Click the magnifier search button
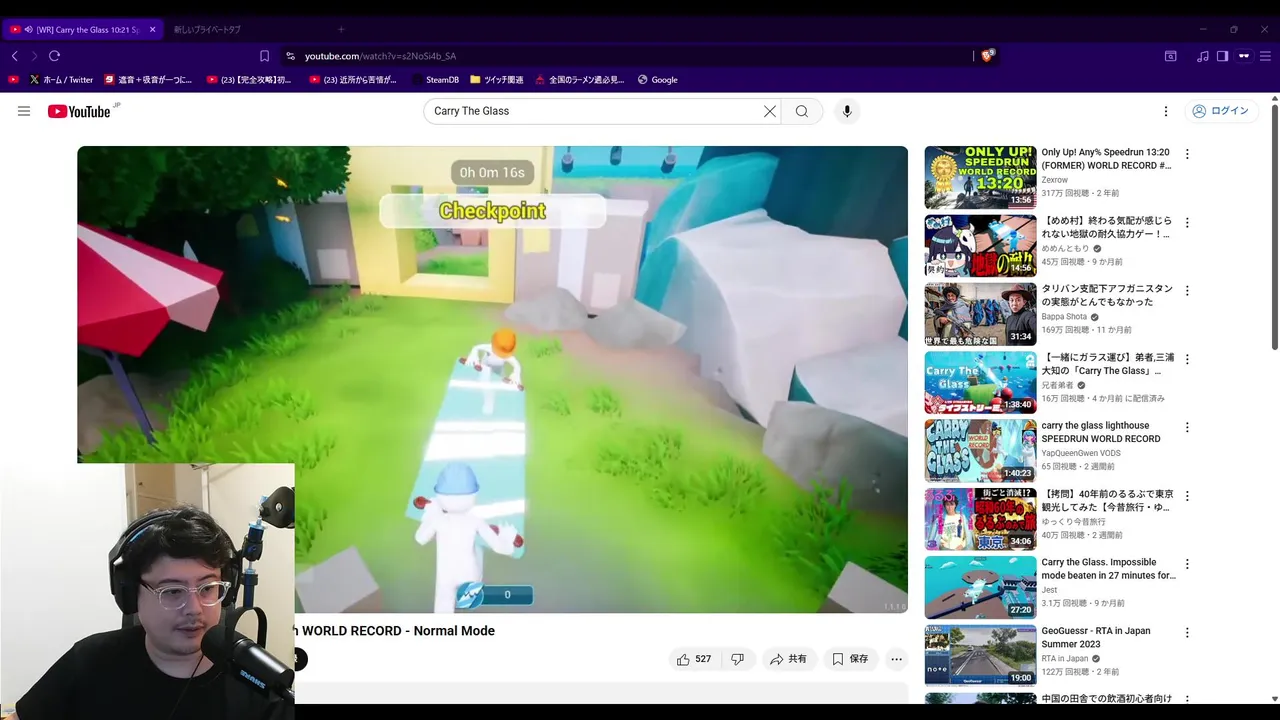This screenshot has width=1280, height=720. coord(802,111)
